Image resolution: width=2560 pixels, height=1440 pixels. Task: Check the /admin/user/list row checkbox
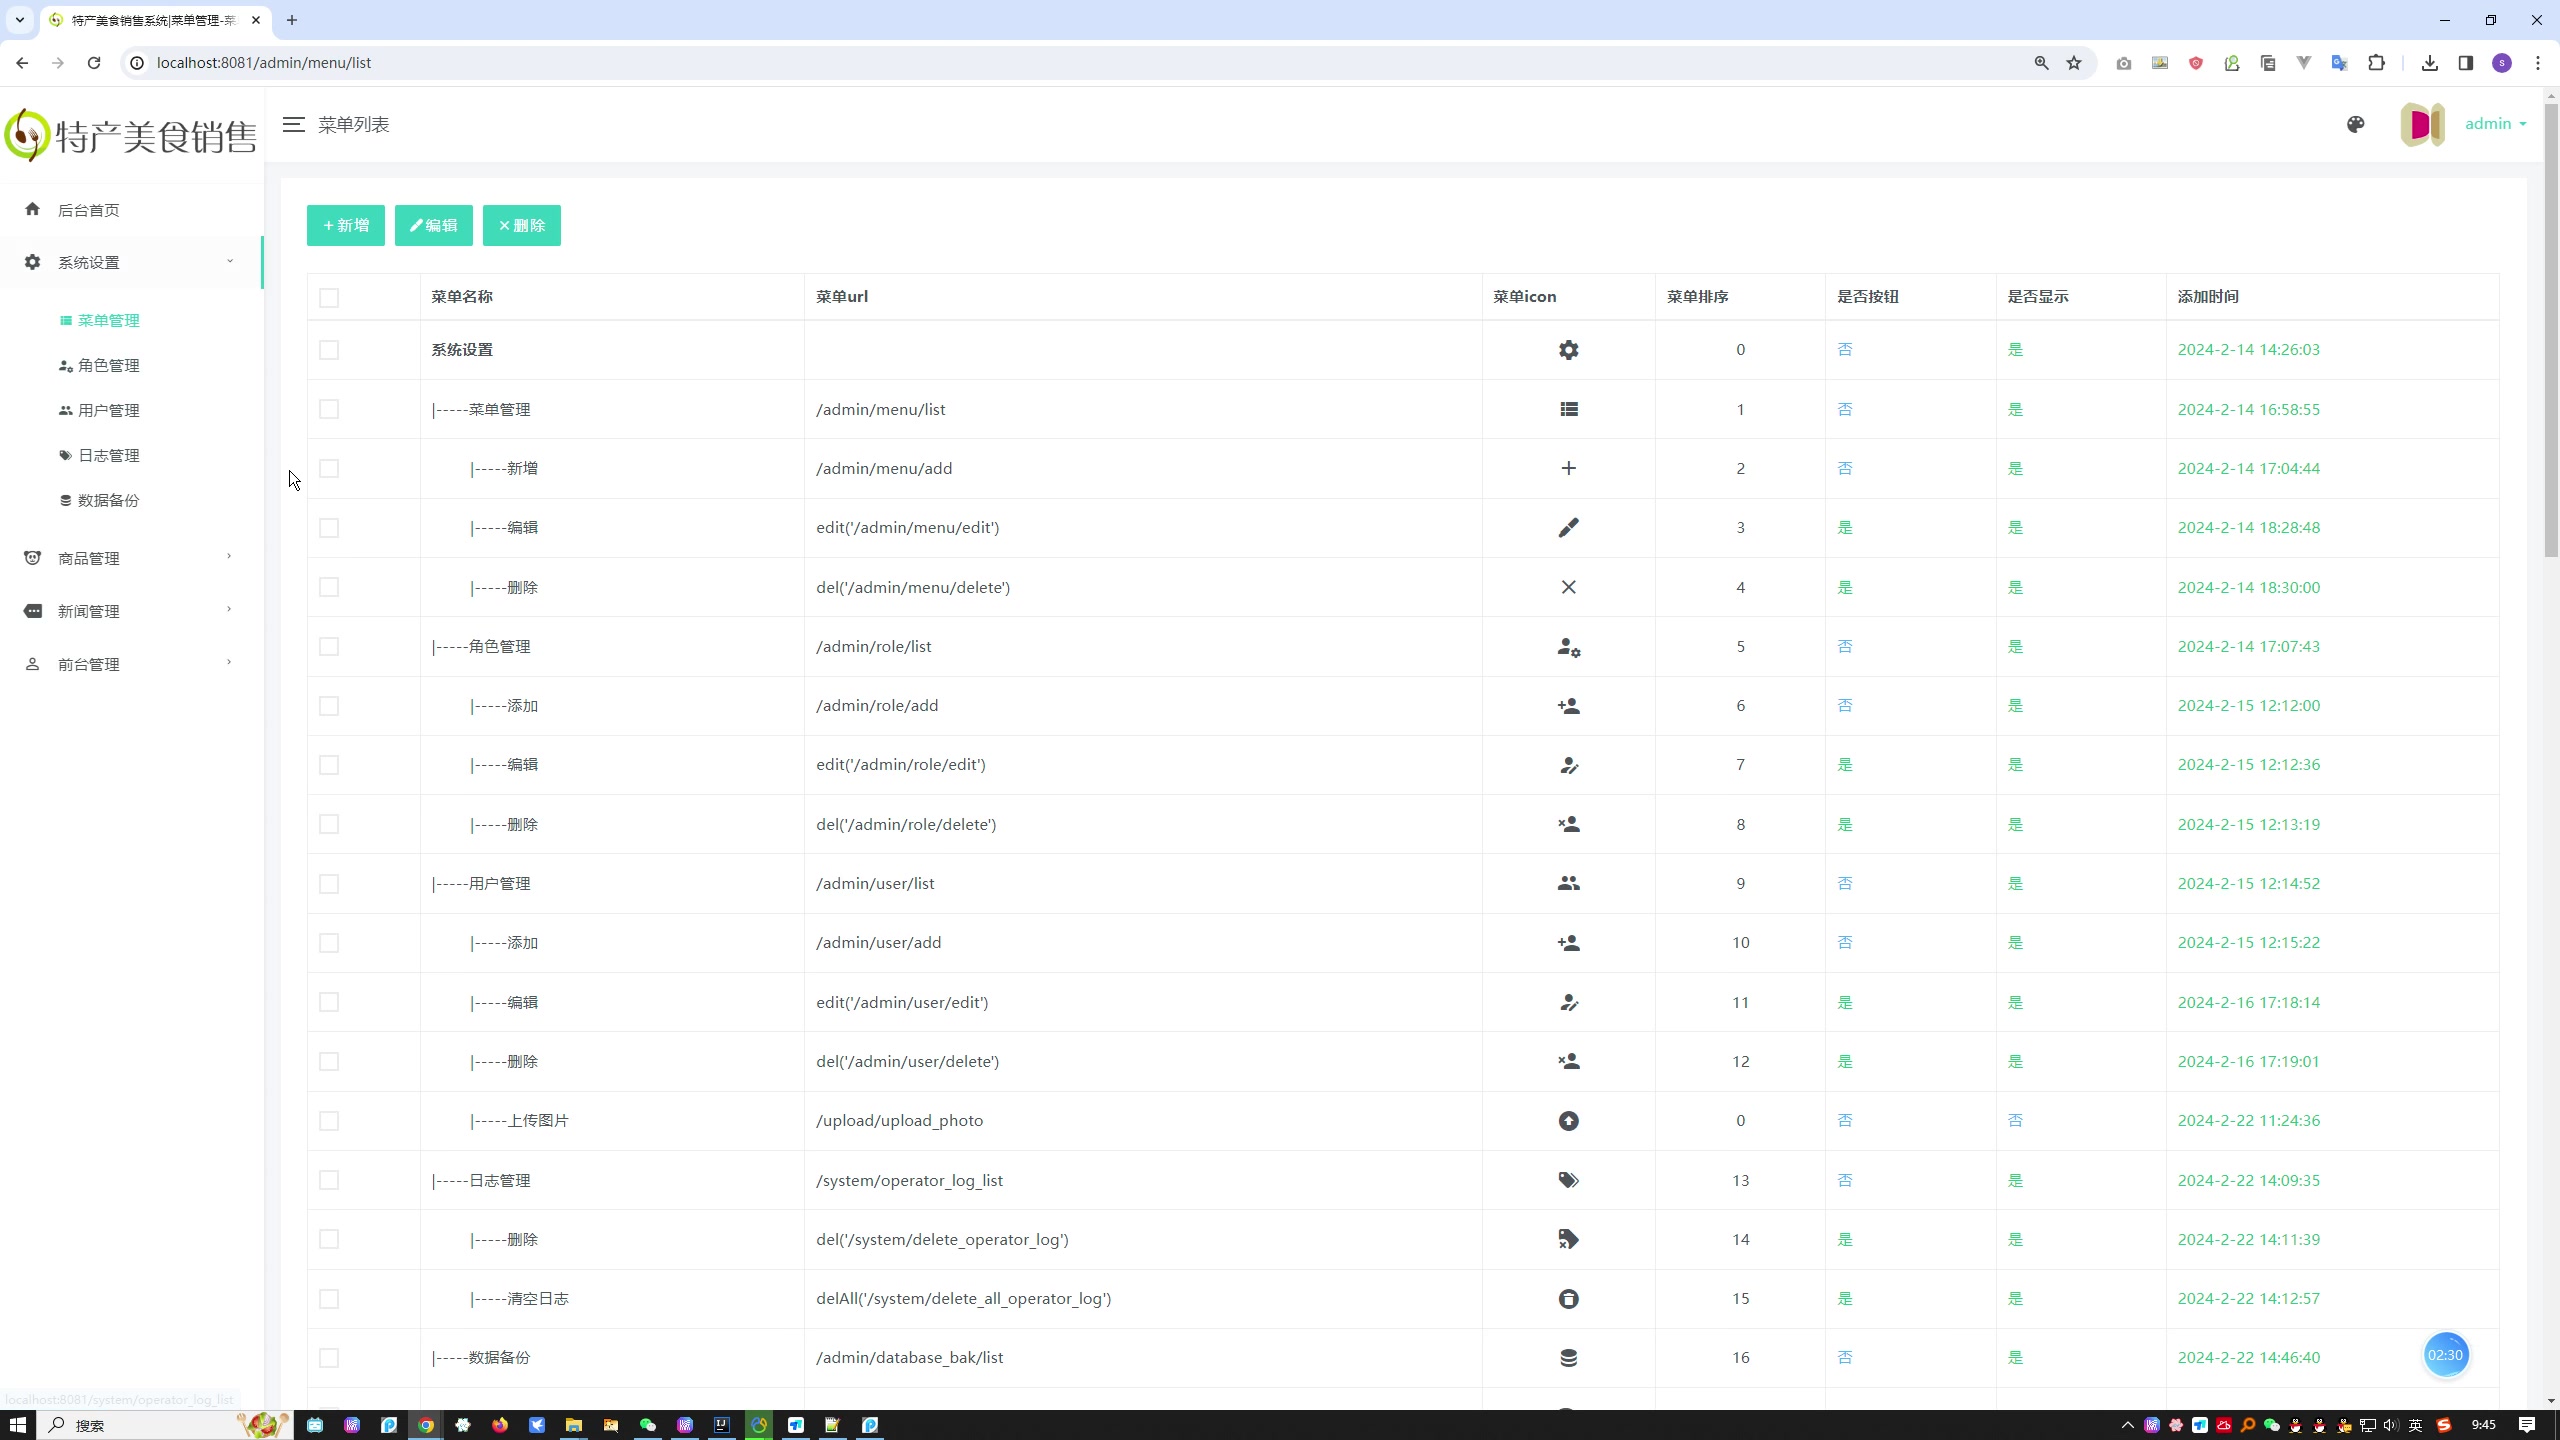[x=329, y=883]
